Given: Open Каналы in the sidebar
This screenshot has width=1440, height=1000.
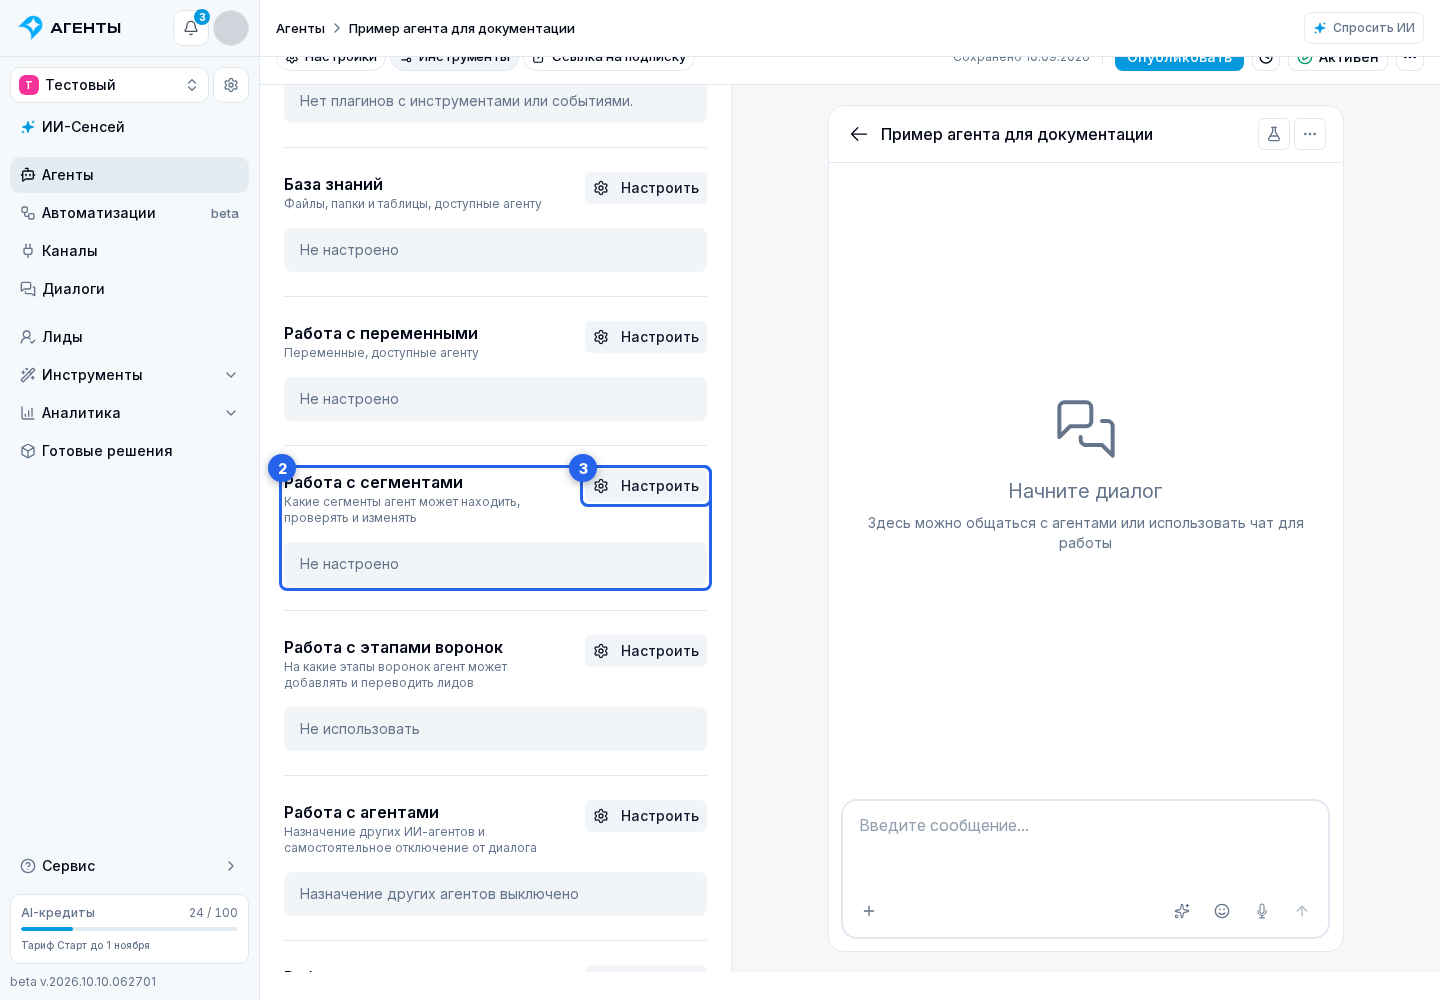Looking at the screenshot, I should (129, 251).
